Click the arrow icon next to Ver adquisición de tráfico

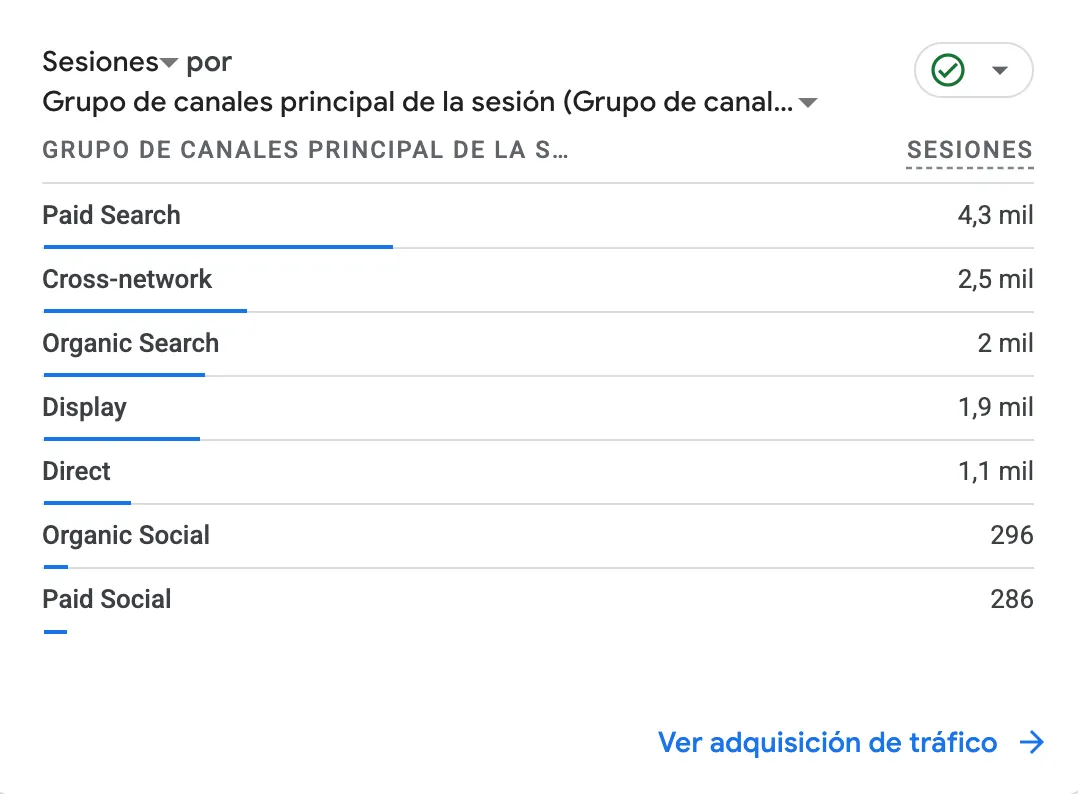1031,742
